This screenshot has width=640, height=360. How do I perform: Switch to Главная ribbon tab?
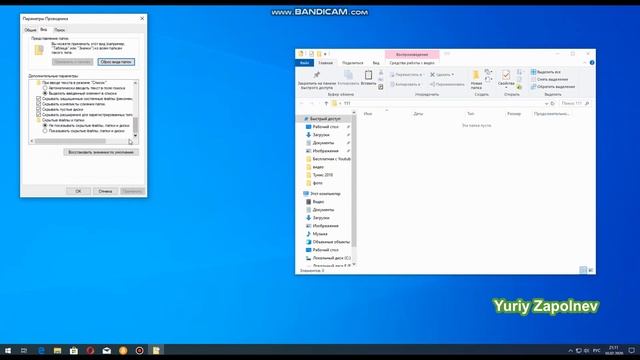325,63
